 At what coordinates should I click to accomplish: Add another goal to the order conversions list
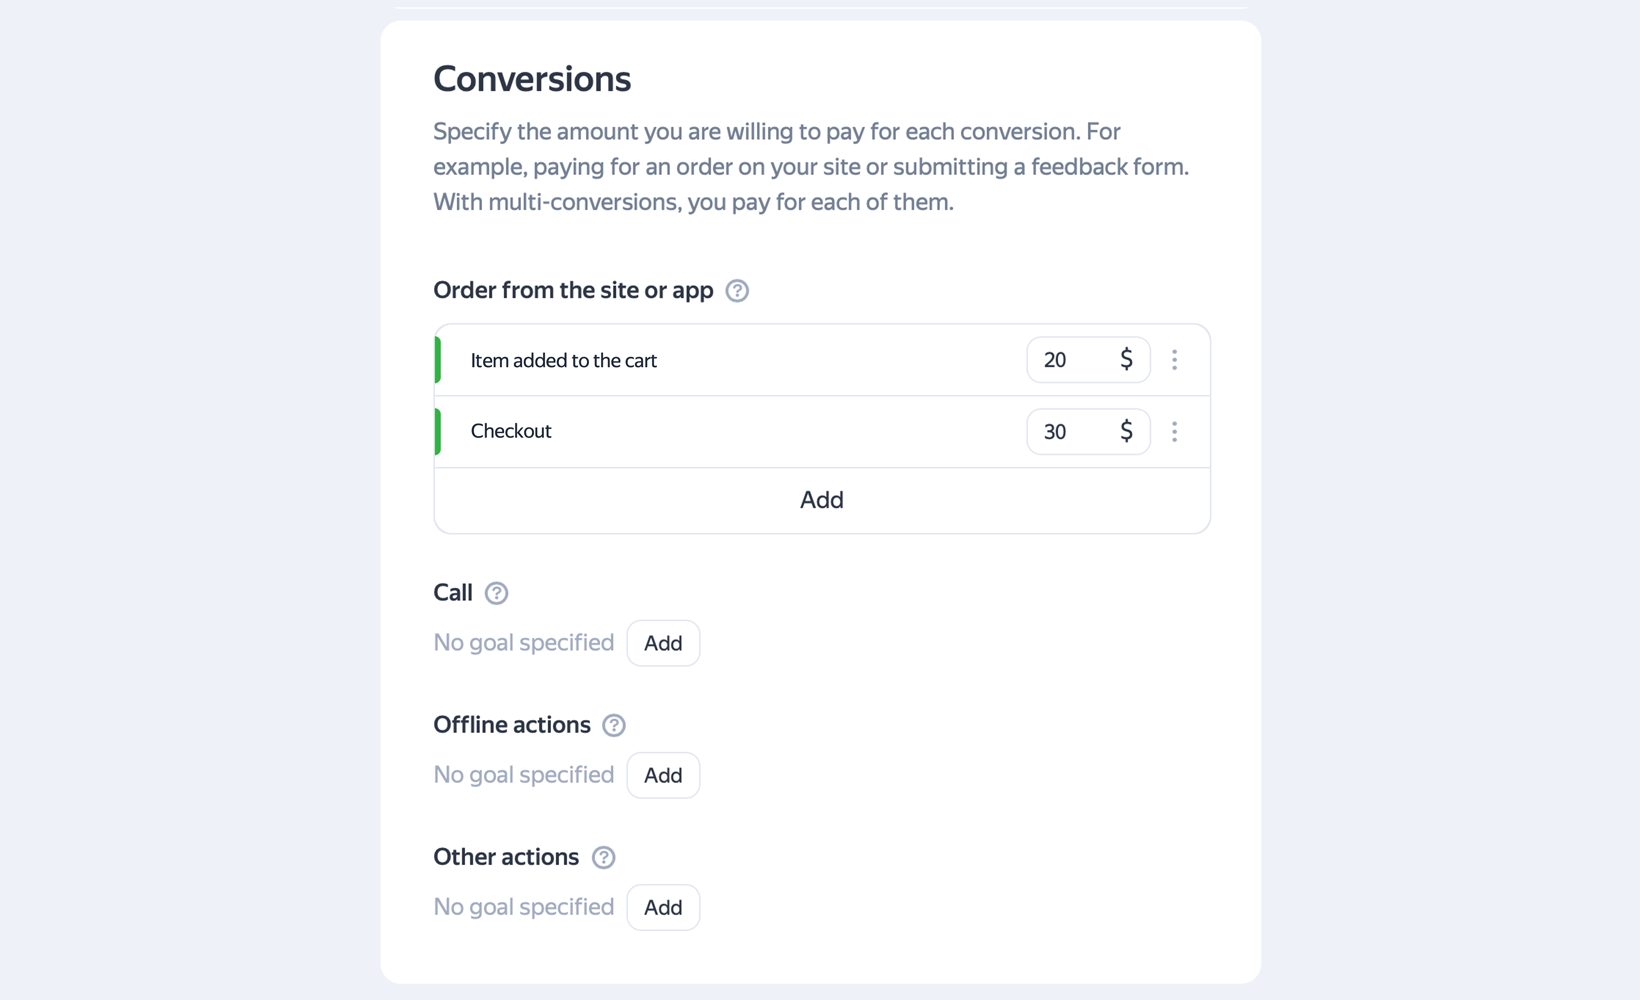(x=821, y=500)
